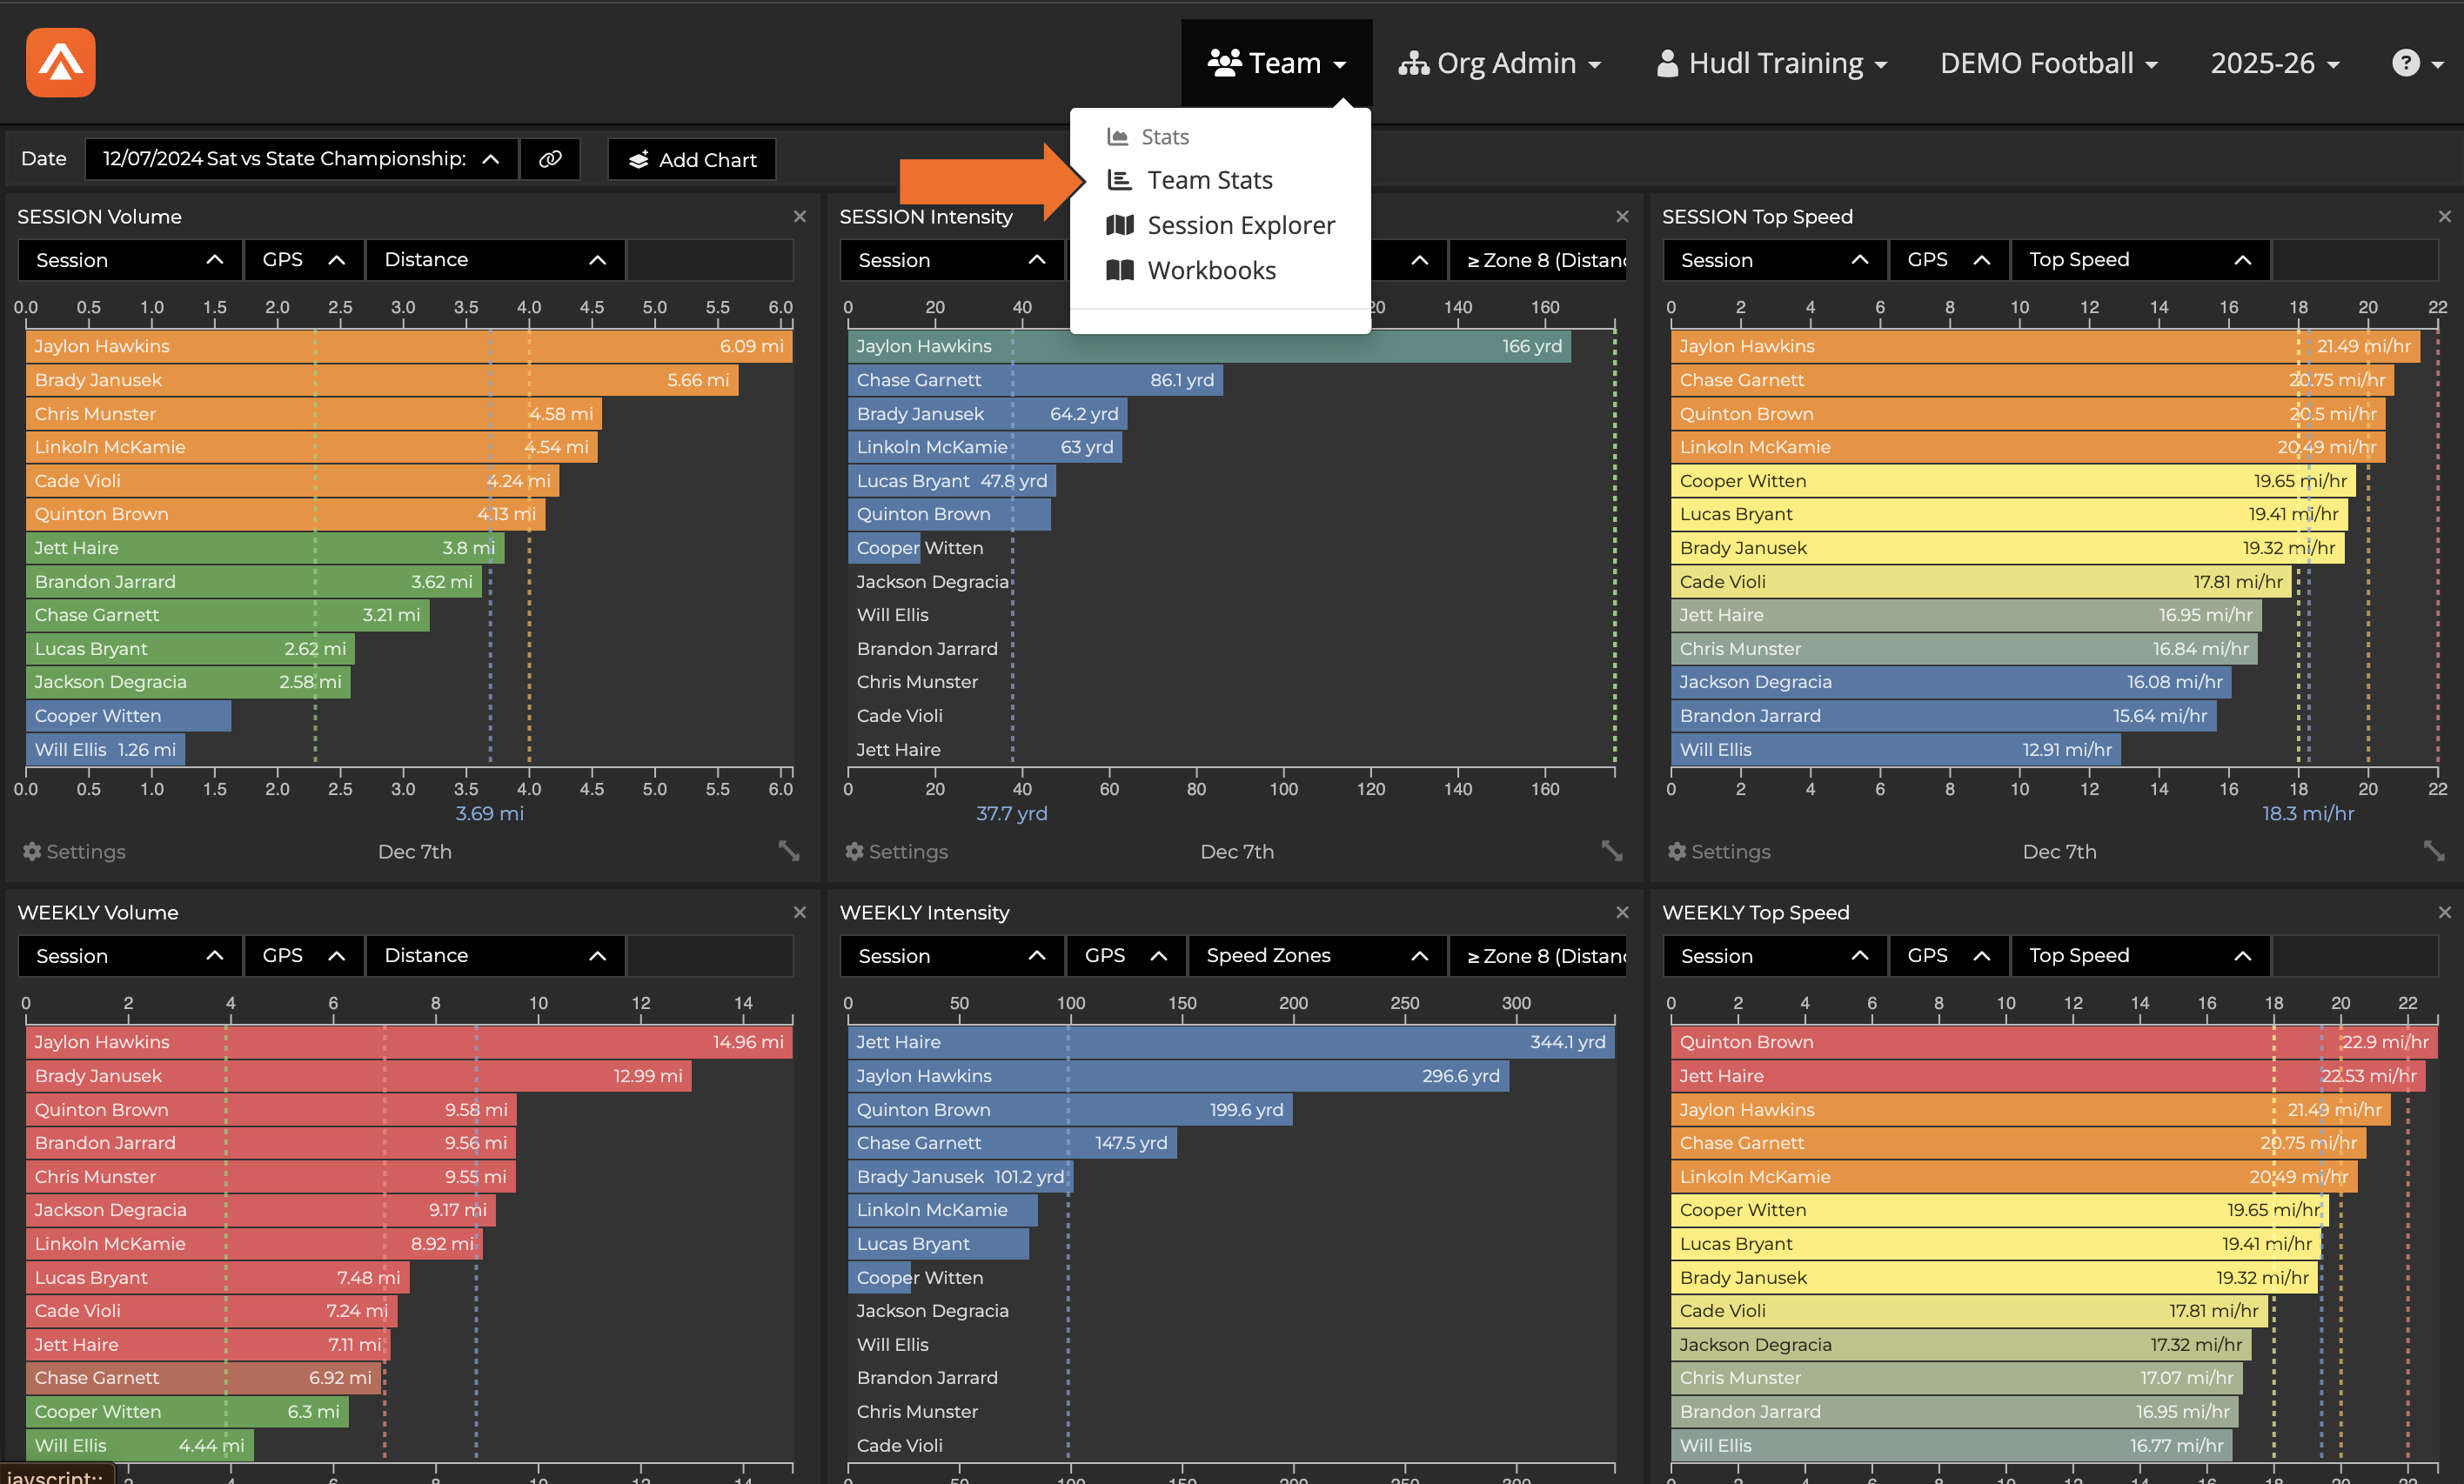Screen dimensions: 2464x1484
Task: Close the SESSION Volume chart
Action: (x=799, y=216)
